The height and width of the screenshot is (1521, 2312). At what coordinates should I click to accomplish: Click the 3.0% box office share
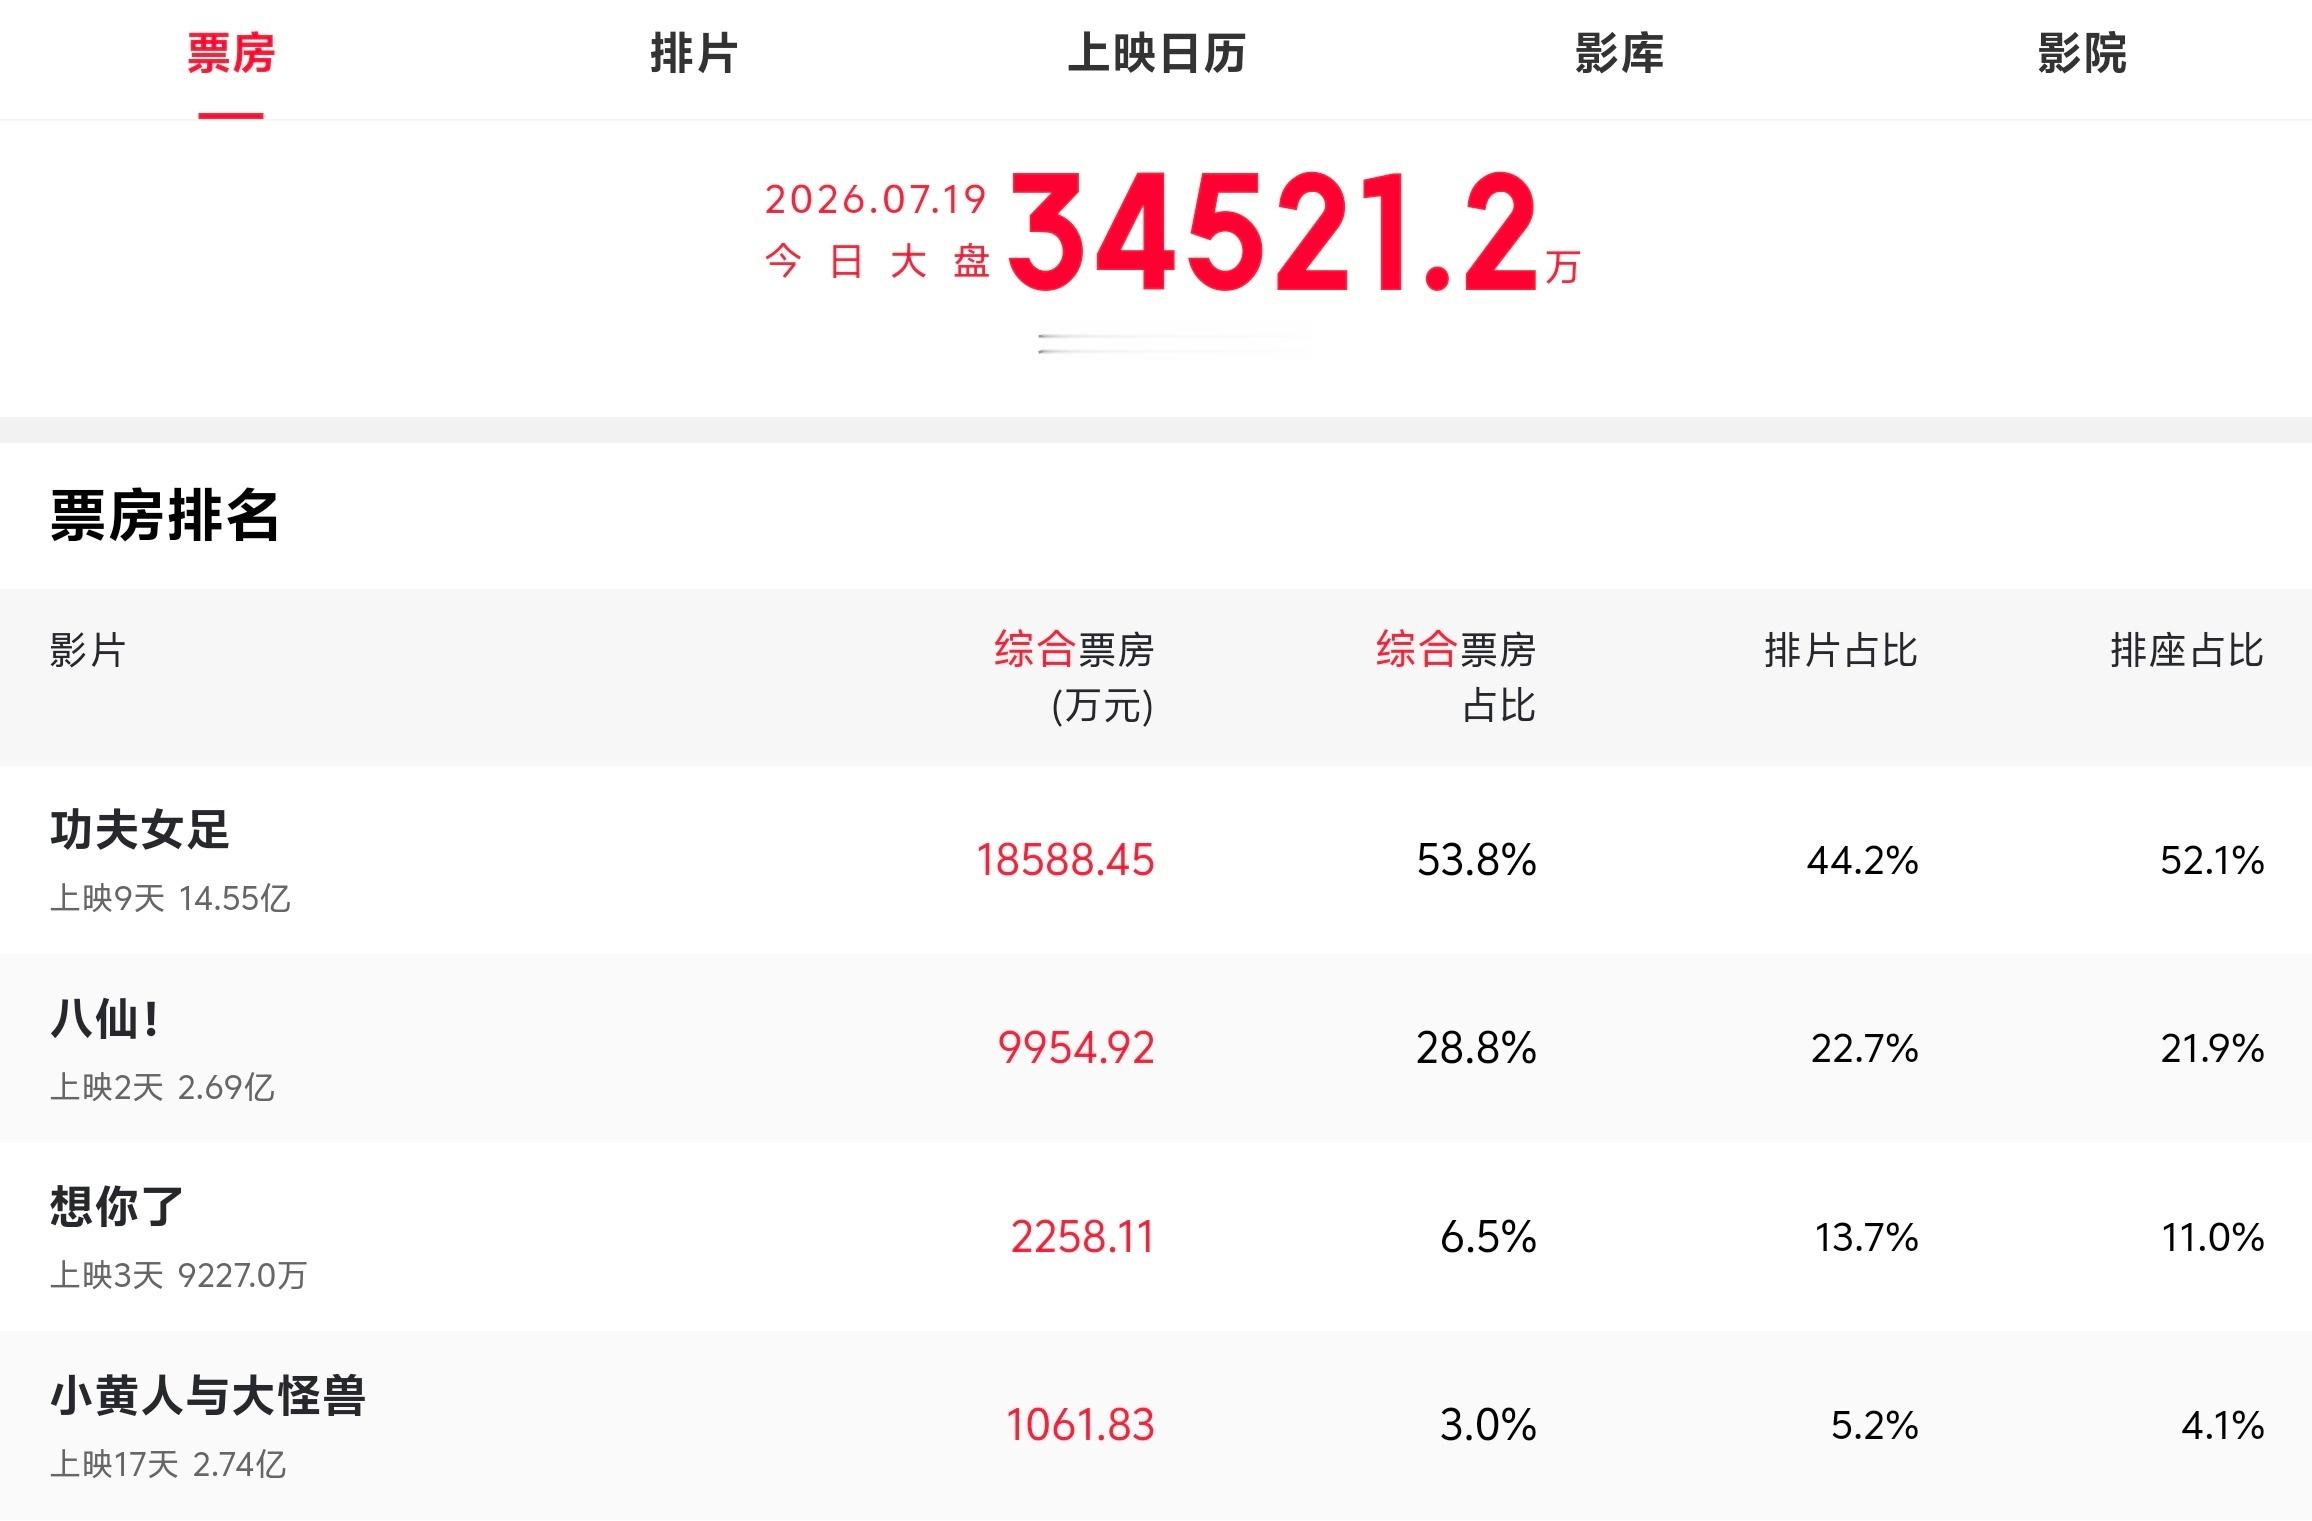(x=1488, y=1425)
